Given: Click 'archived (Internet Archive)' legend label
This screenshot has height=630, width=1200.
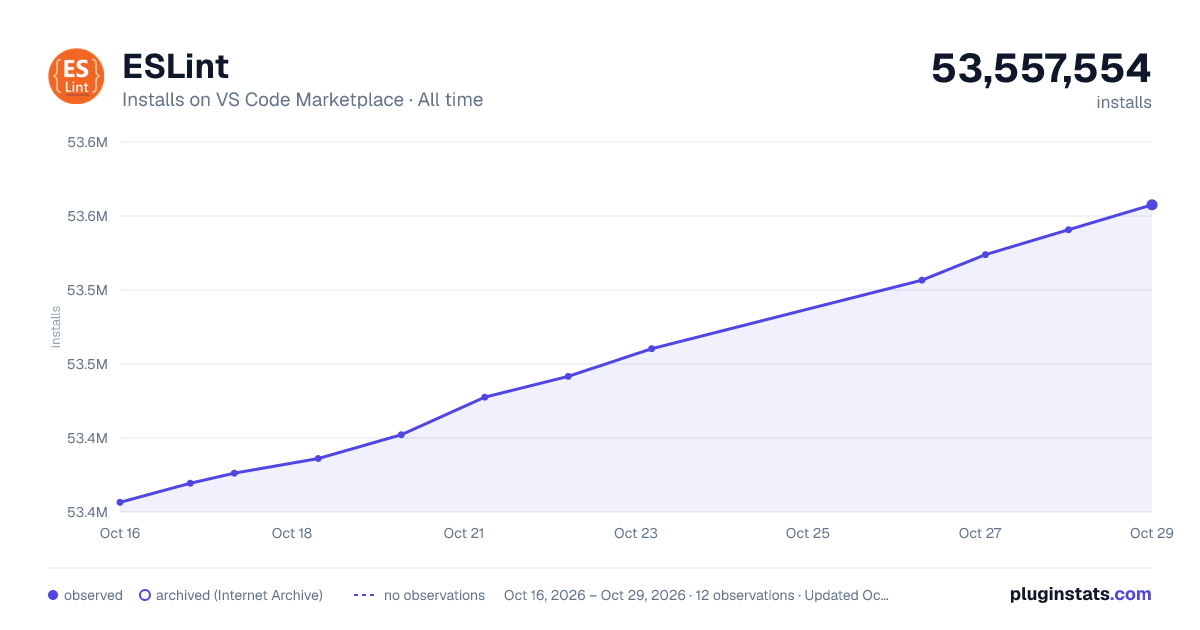Looking at the screenshot, I should tap(240, 595).
